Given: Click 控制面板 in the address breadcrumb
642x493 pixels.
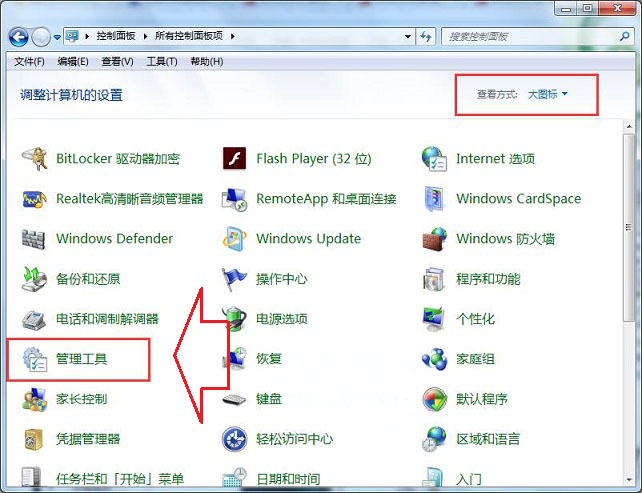Looking at the screenshot, I should coord(116,36).
